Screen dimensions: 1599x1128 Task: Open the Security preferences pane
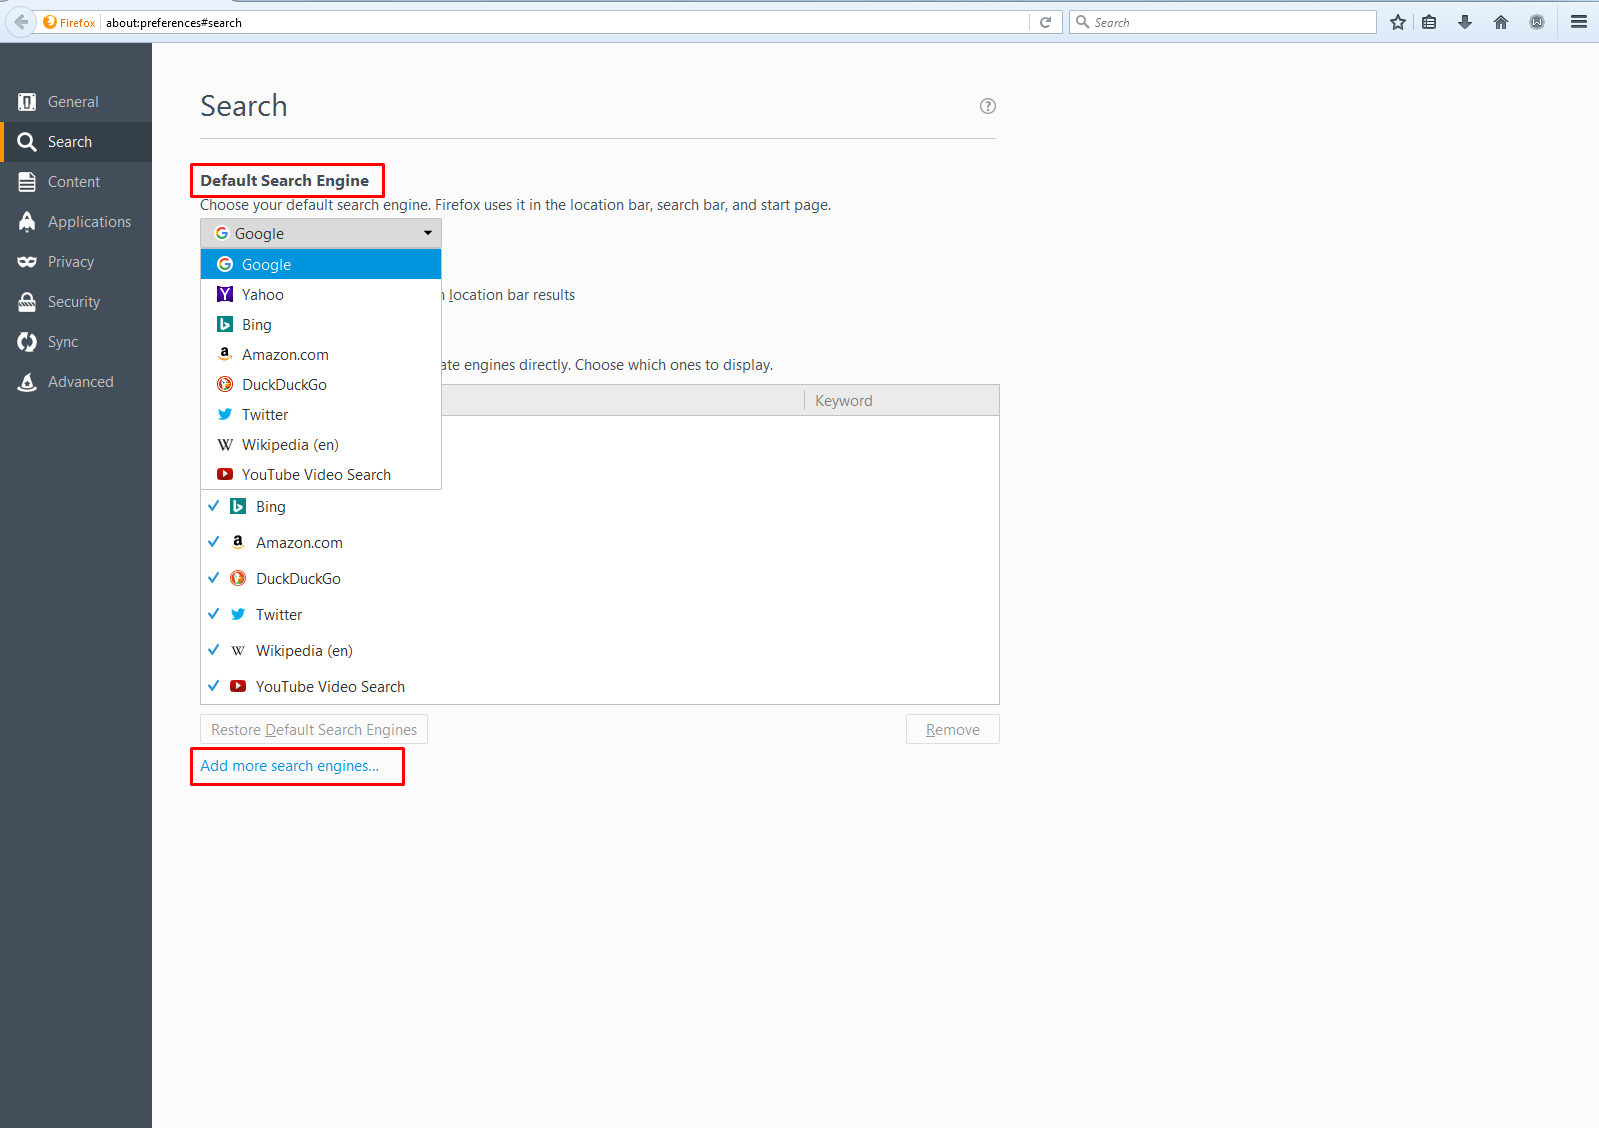(x=76, y=302)
